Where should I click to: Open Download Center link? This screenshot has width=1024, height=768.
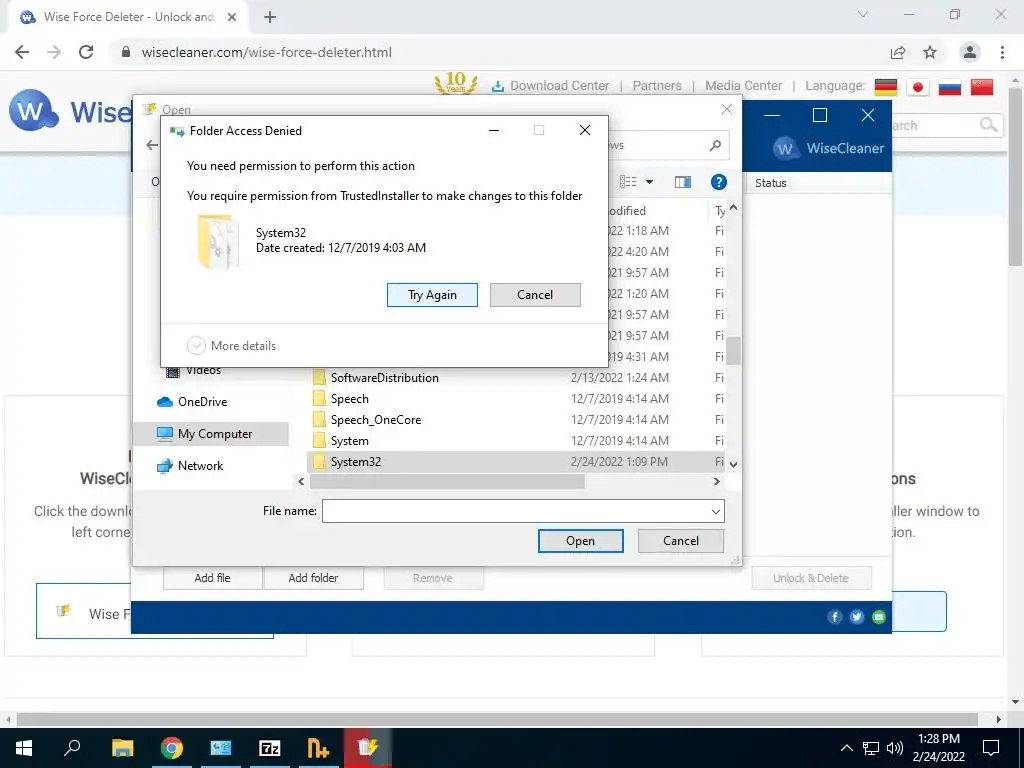(x=551, y=86)
